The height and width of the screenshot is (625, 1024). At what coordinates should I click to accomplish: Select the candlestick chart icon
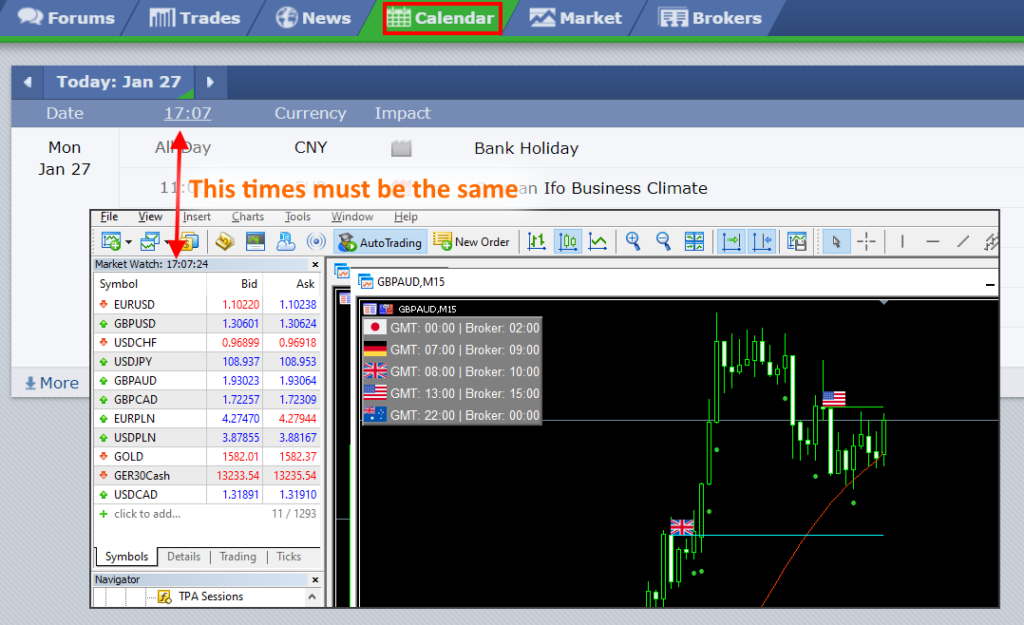[x=567, y=241]
